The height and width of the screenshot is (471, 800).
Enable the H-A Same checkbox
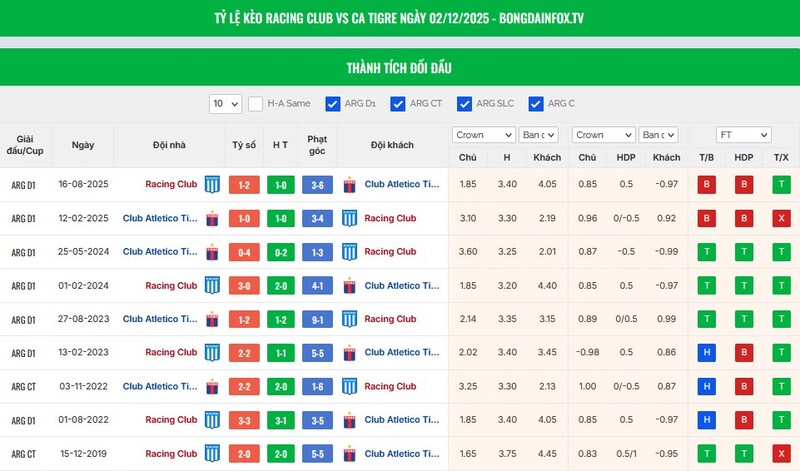coord(256,103)
